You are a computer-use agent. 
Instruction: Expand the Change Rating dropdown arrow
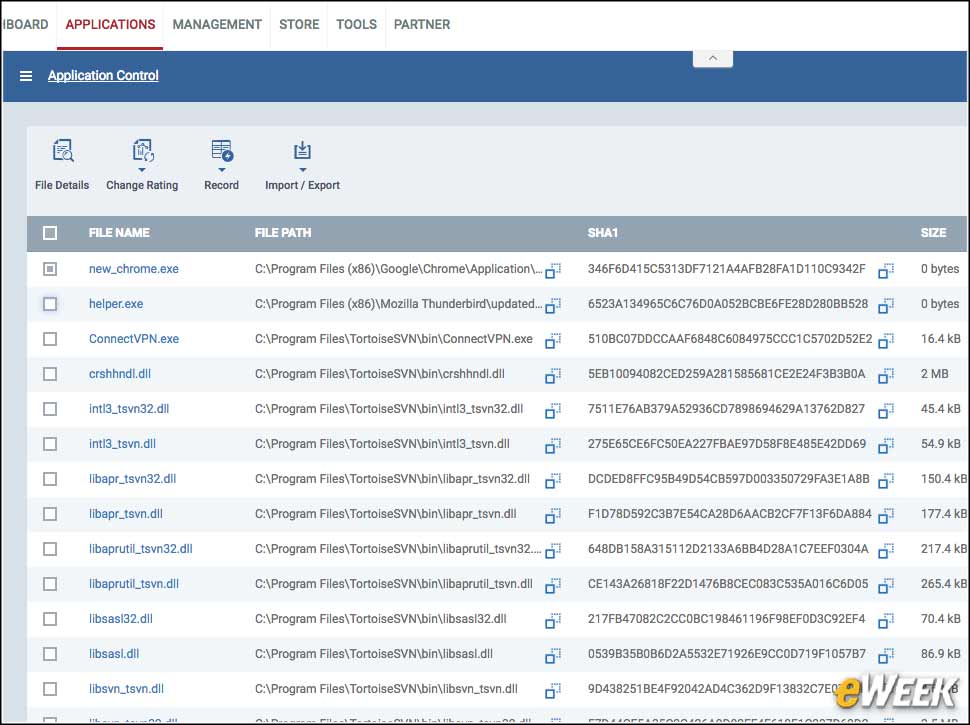tap(142, 169)
